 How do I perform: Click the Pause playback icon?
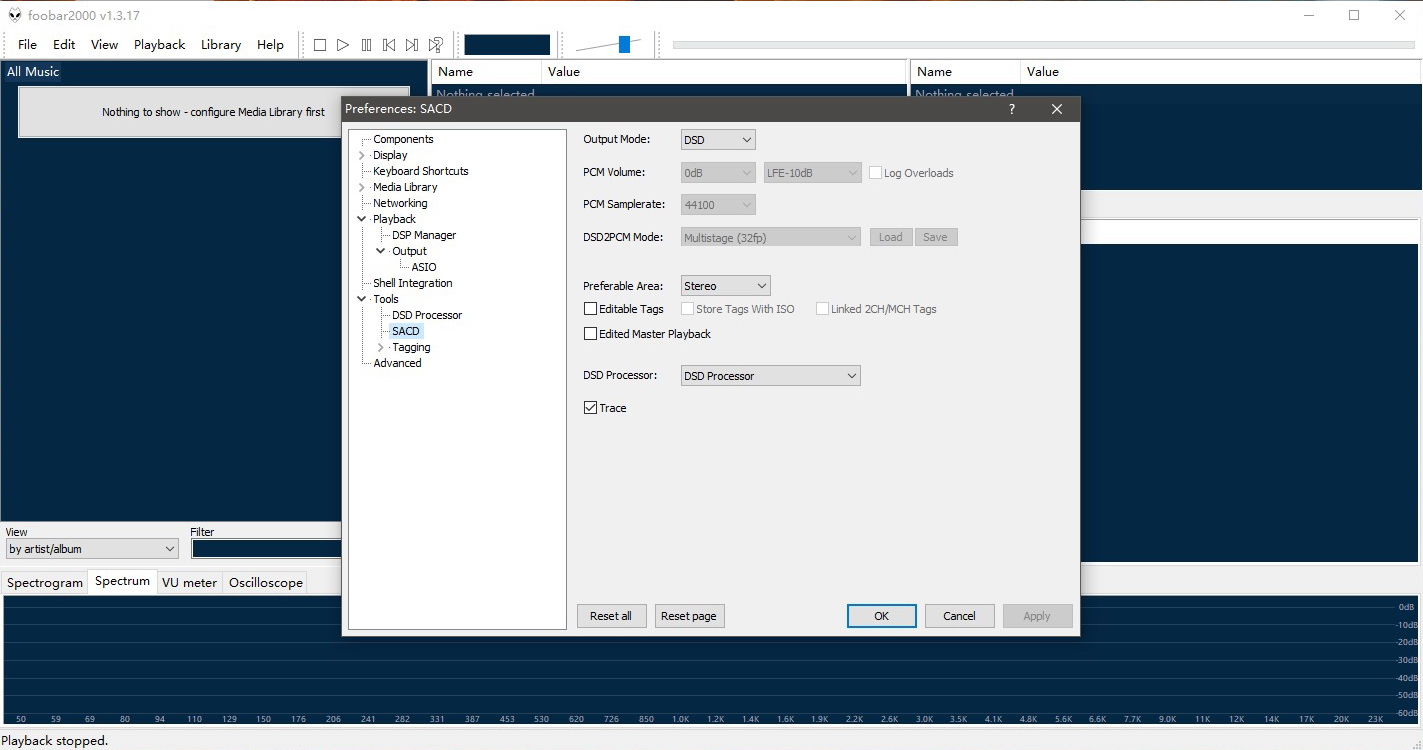pyautogui.click(x=366, y=45)
